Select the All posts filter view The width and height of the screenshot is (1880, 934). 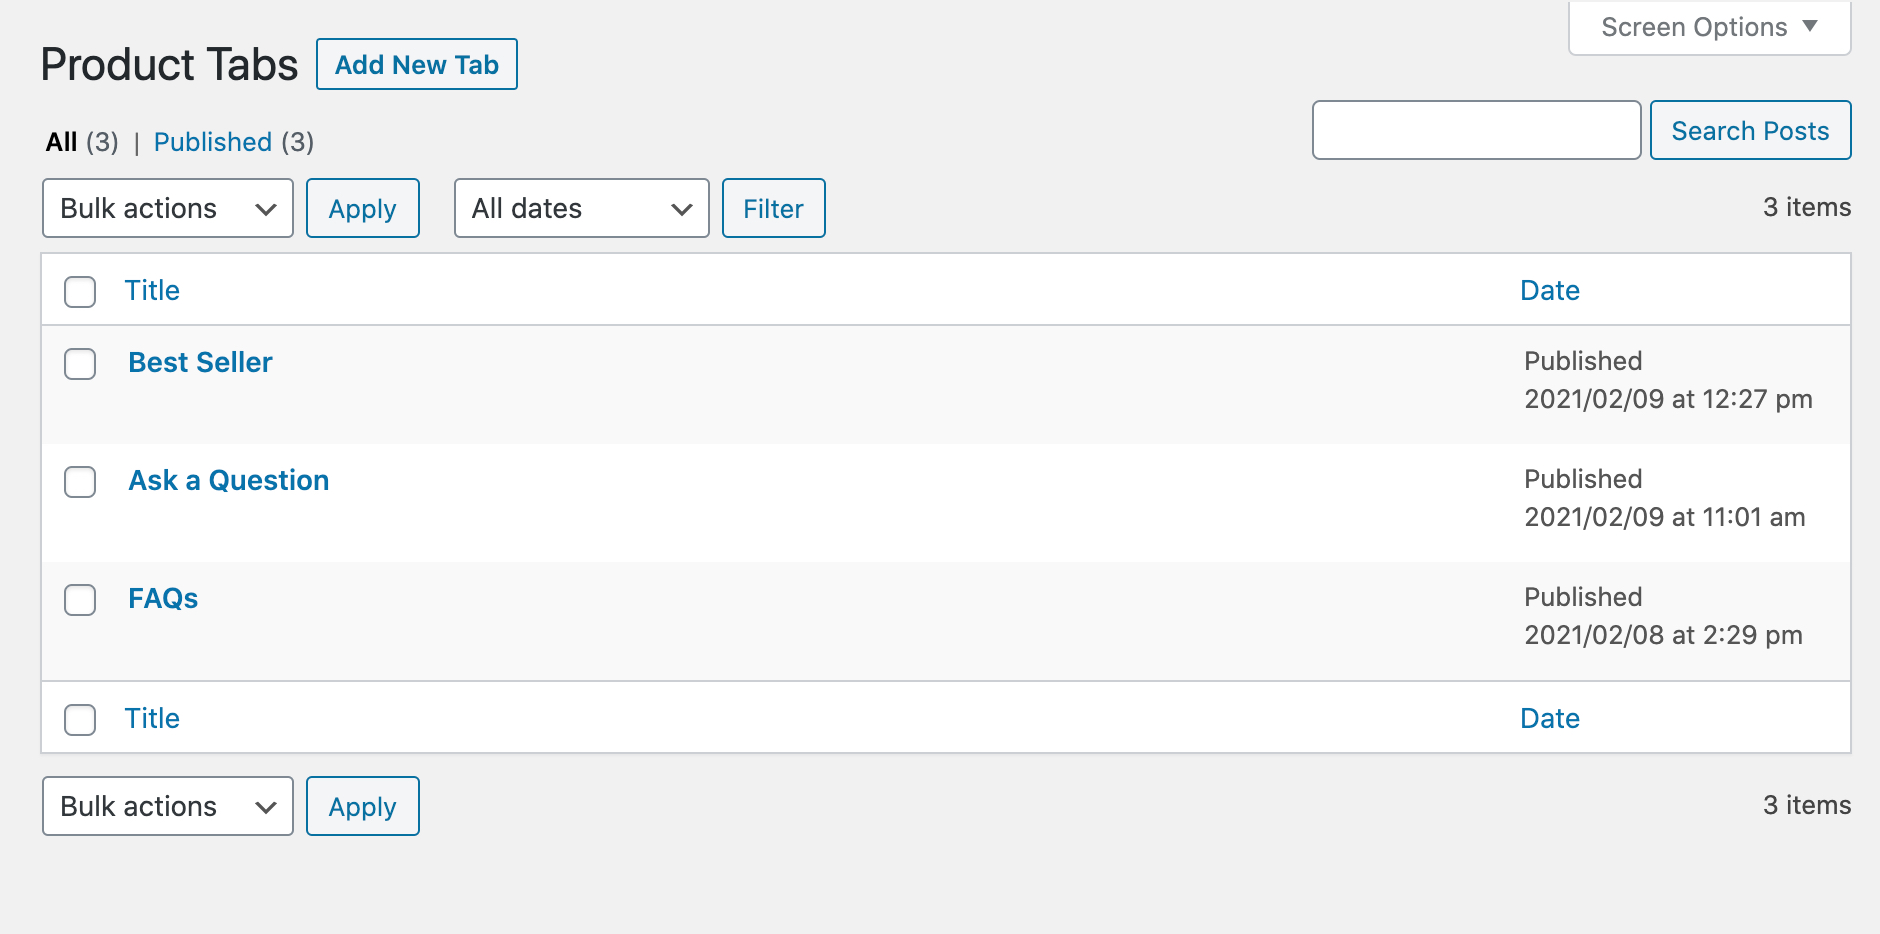(61, 142)
